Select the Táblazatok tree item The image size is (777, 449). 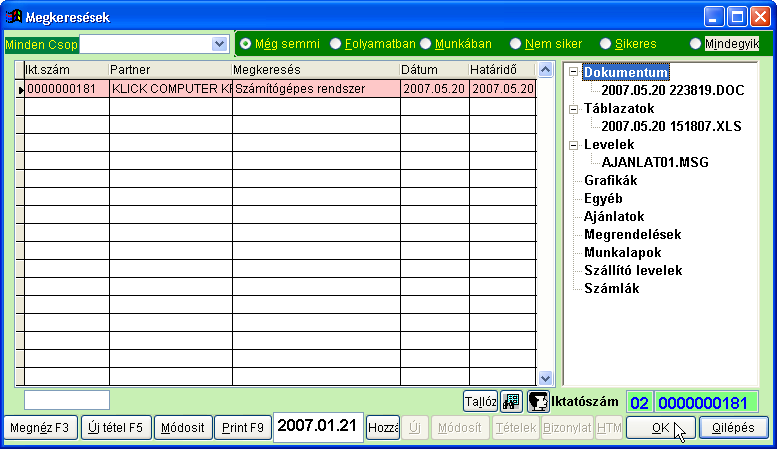pyautogui.click(x=619, y=109)
